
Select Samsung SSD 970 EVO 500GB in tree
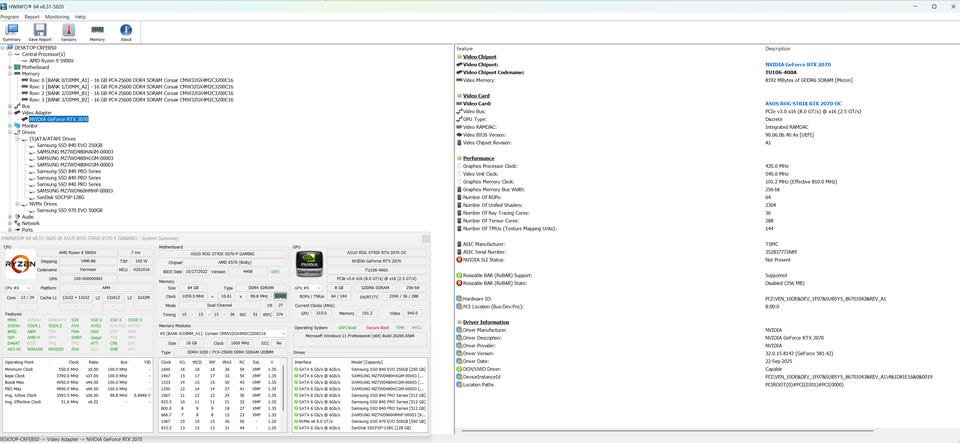[x=69, y=210]
